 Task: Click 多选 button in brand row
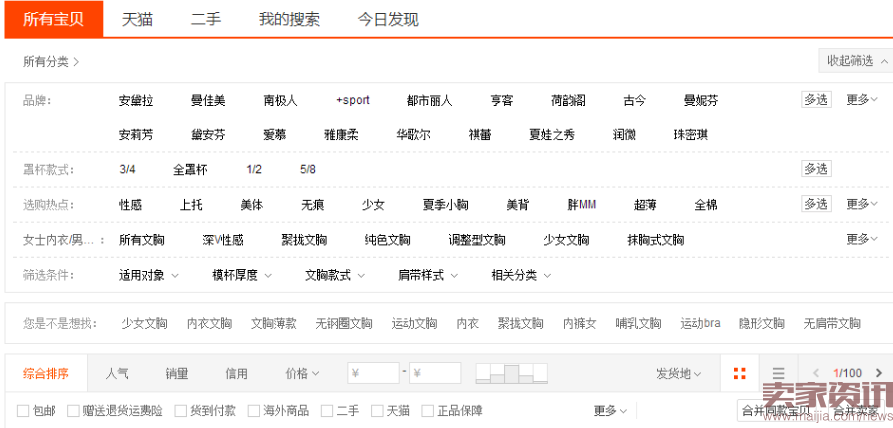[815, 100]
